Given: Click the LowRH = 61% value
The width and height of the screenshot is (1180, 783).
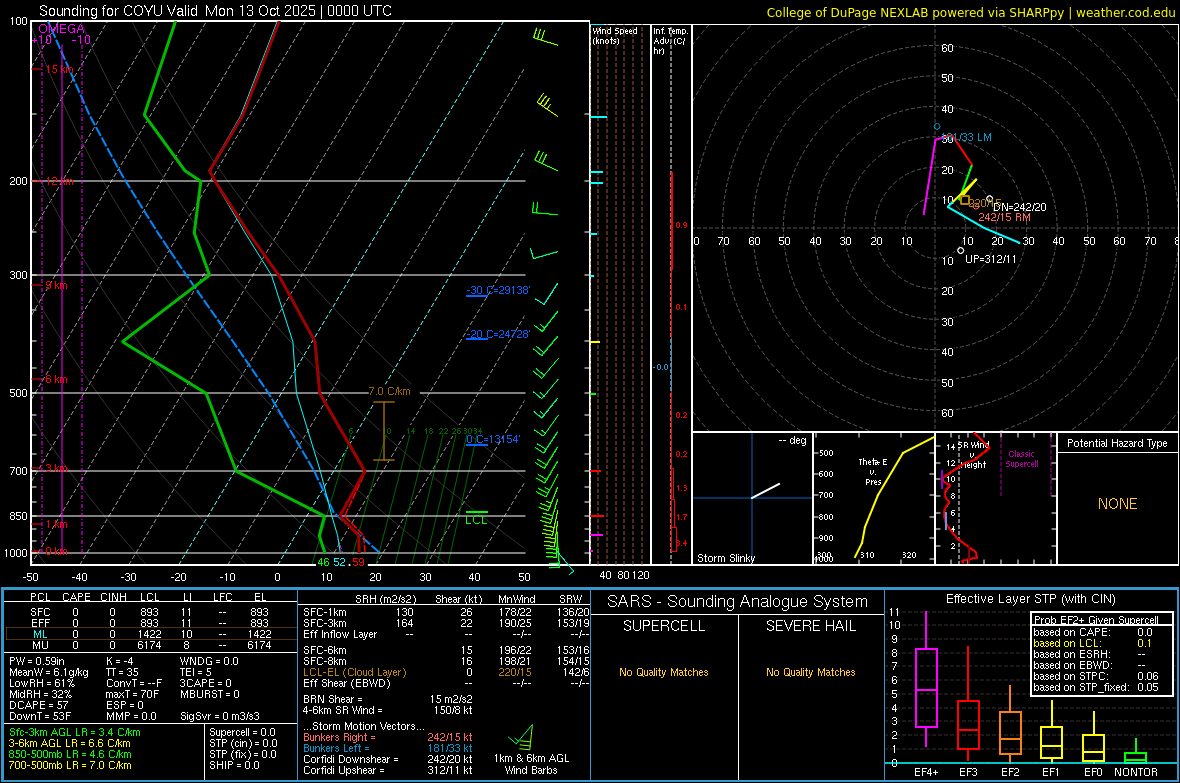Looking at the screenshot, I should (x=42, y=683).
